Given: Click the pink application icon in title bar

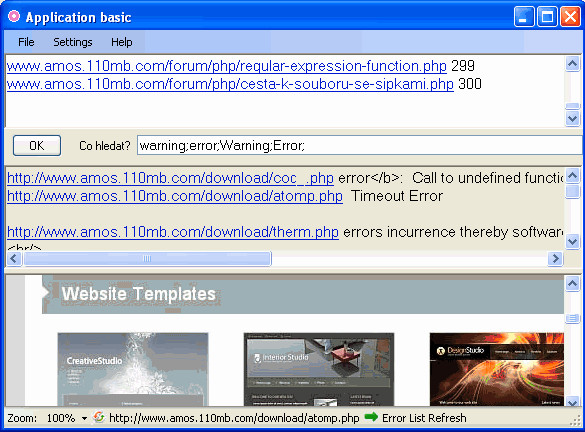Looking at the screenshot, I should pos(14,16).
